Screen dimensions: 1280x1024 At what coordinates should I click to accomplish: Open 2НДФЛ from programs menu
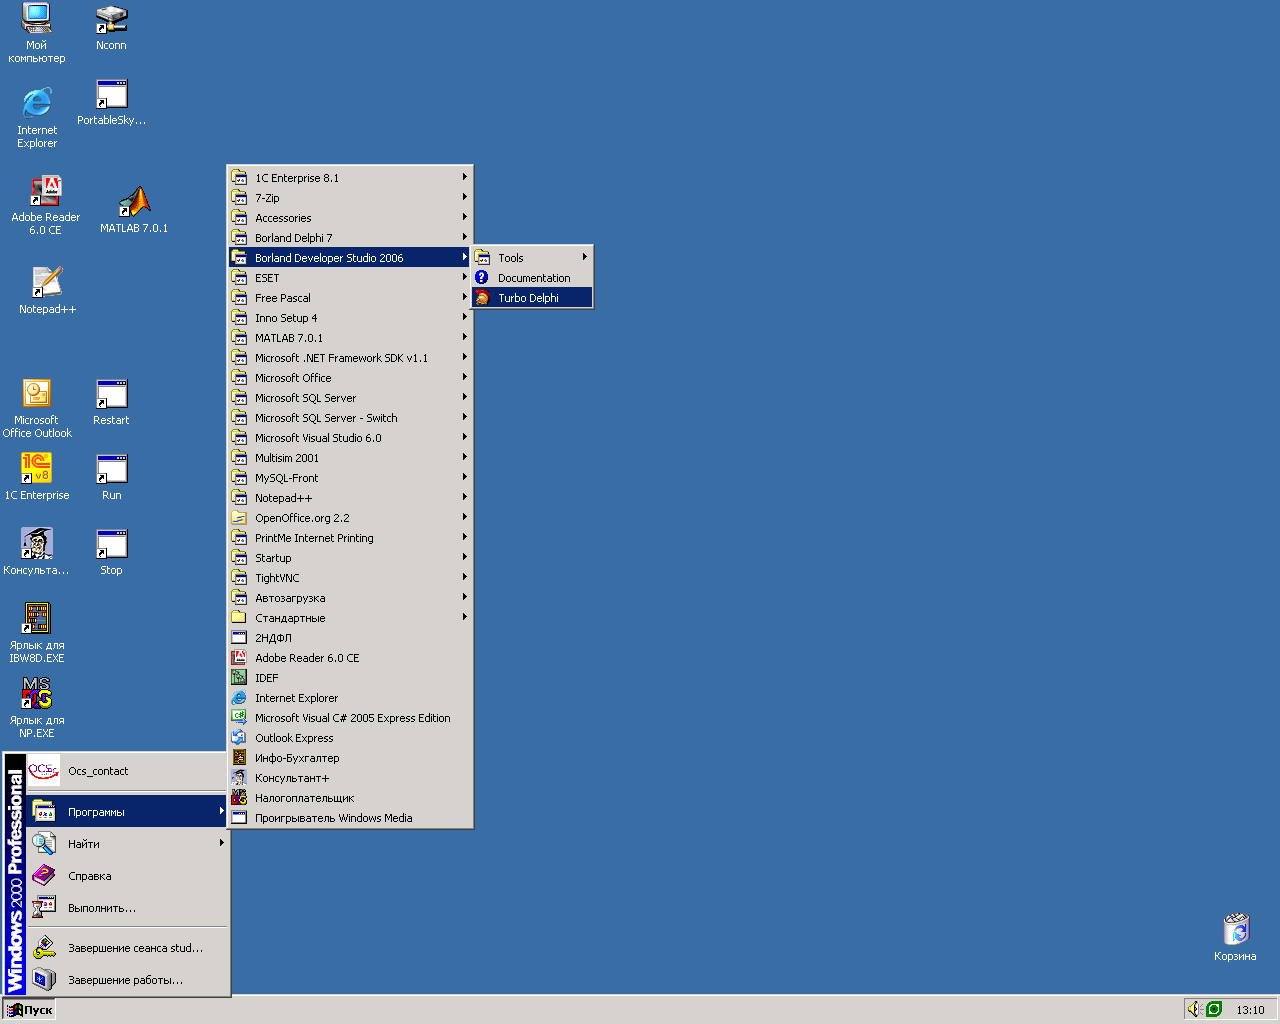(x=350, y=638)
